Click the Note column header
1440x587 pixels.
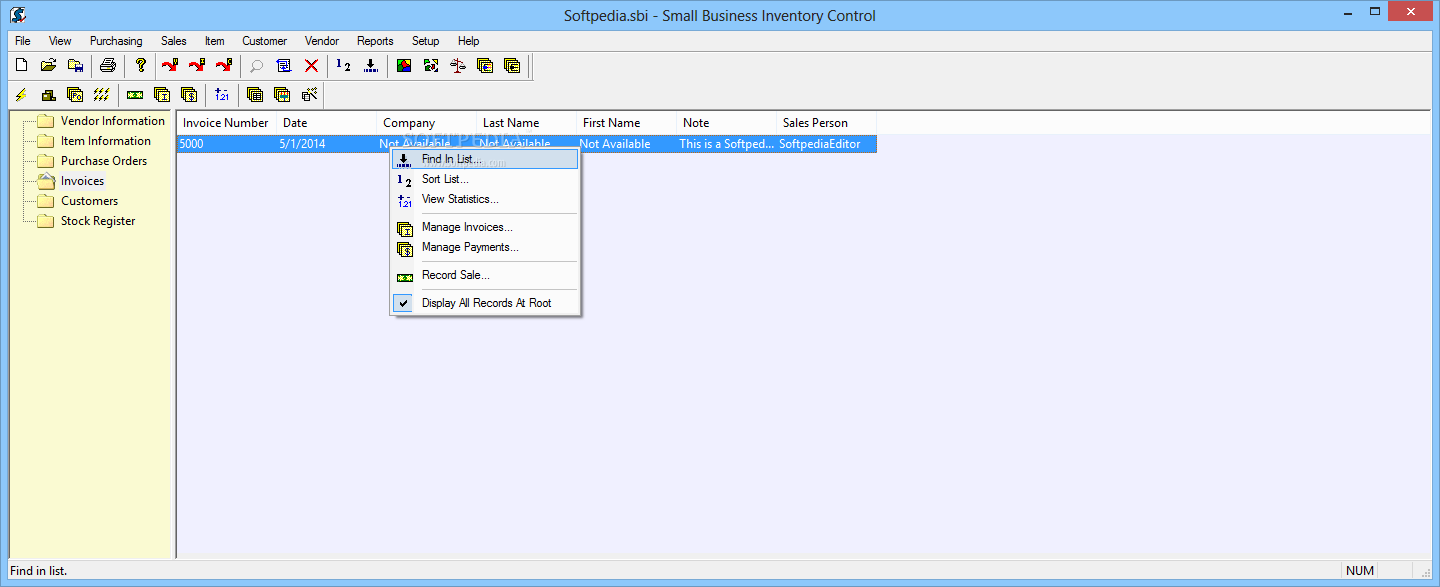click(727, 123)
